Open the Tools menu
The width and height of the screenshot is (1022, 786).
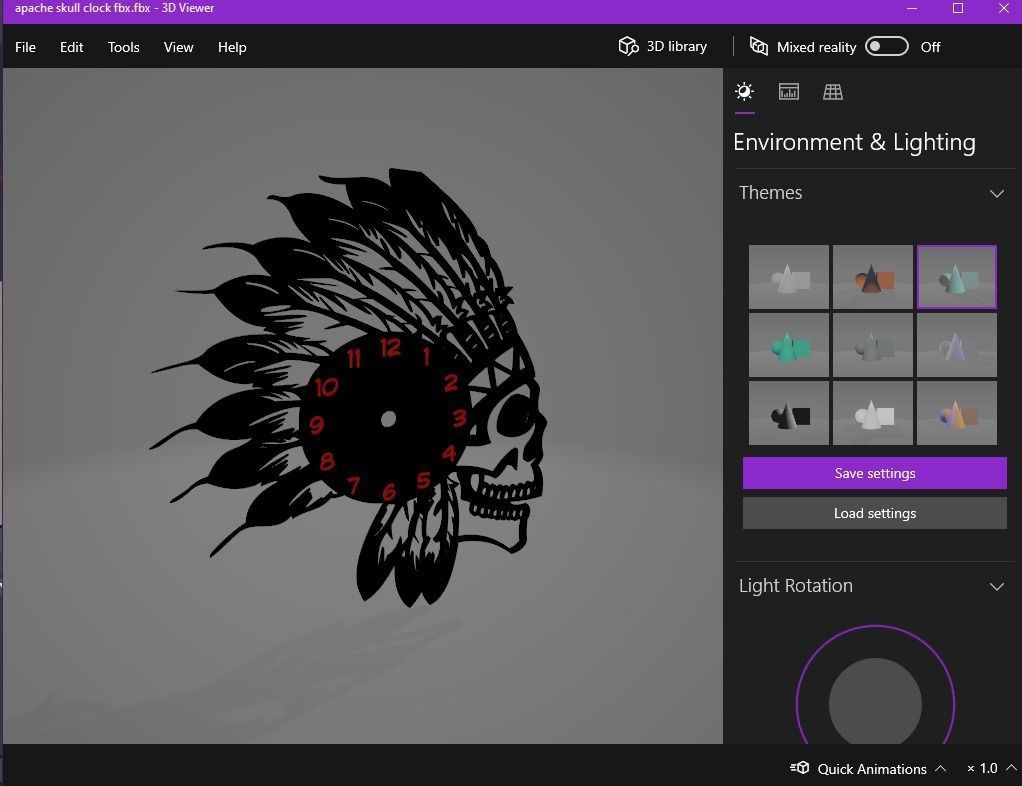pos(123,47)
